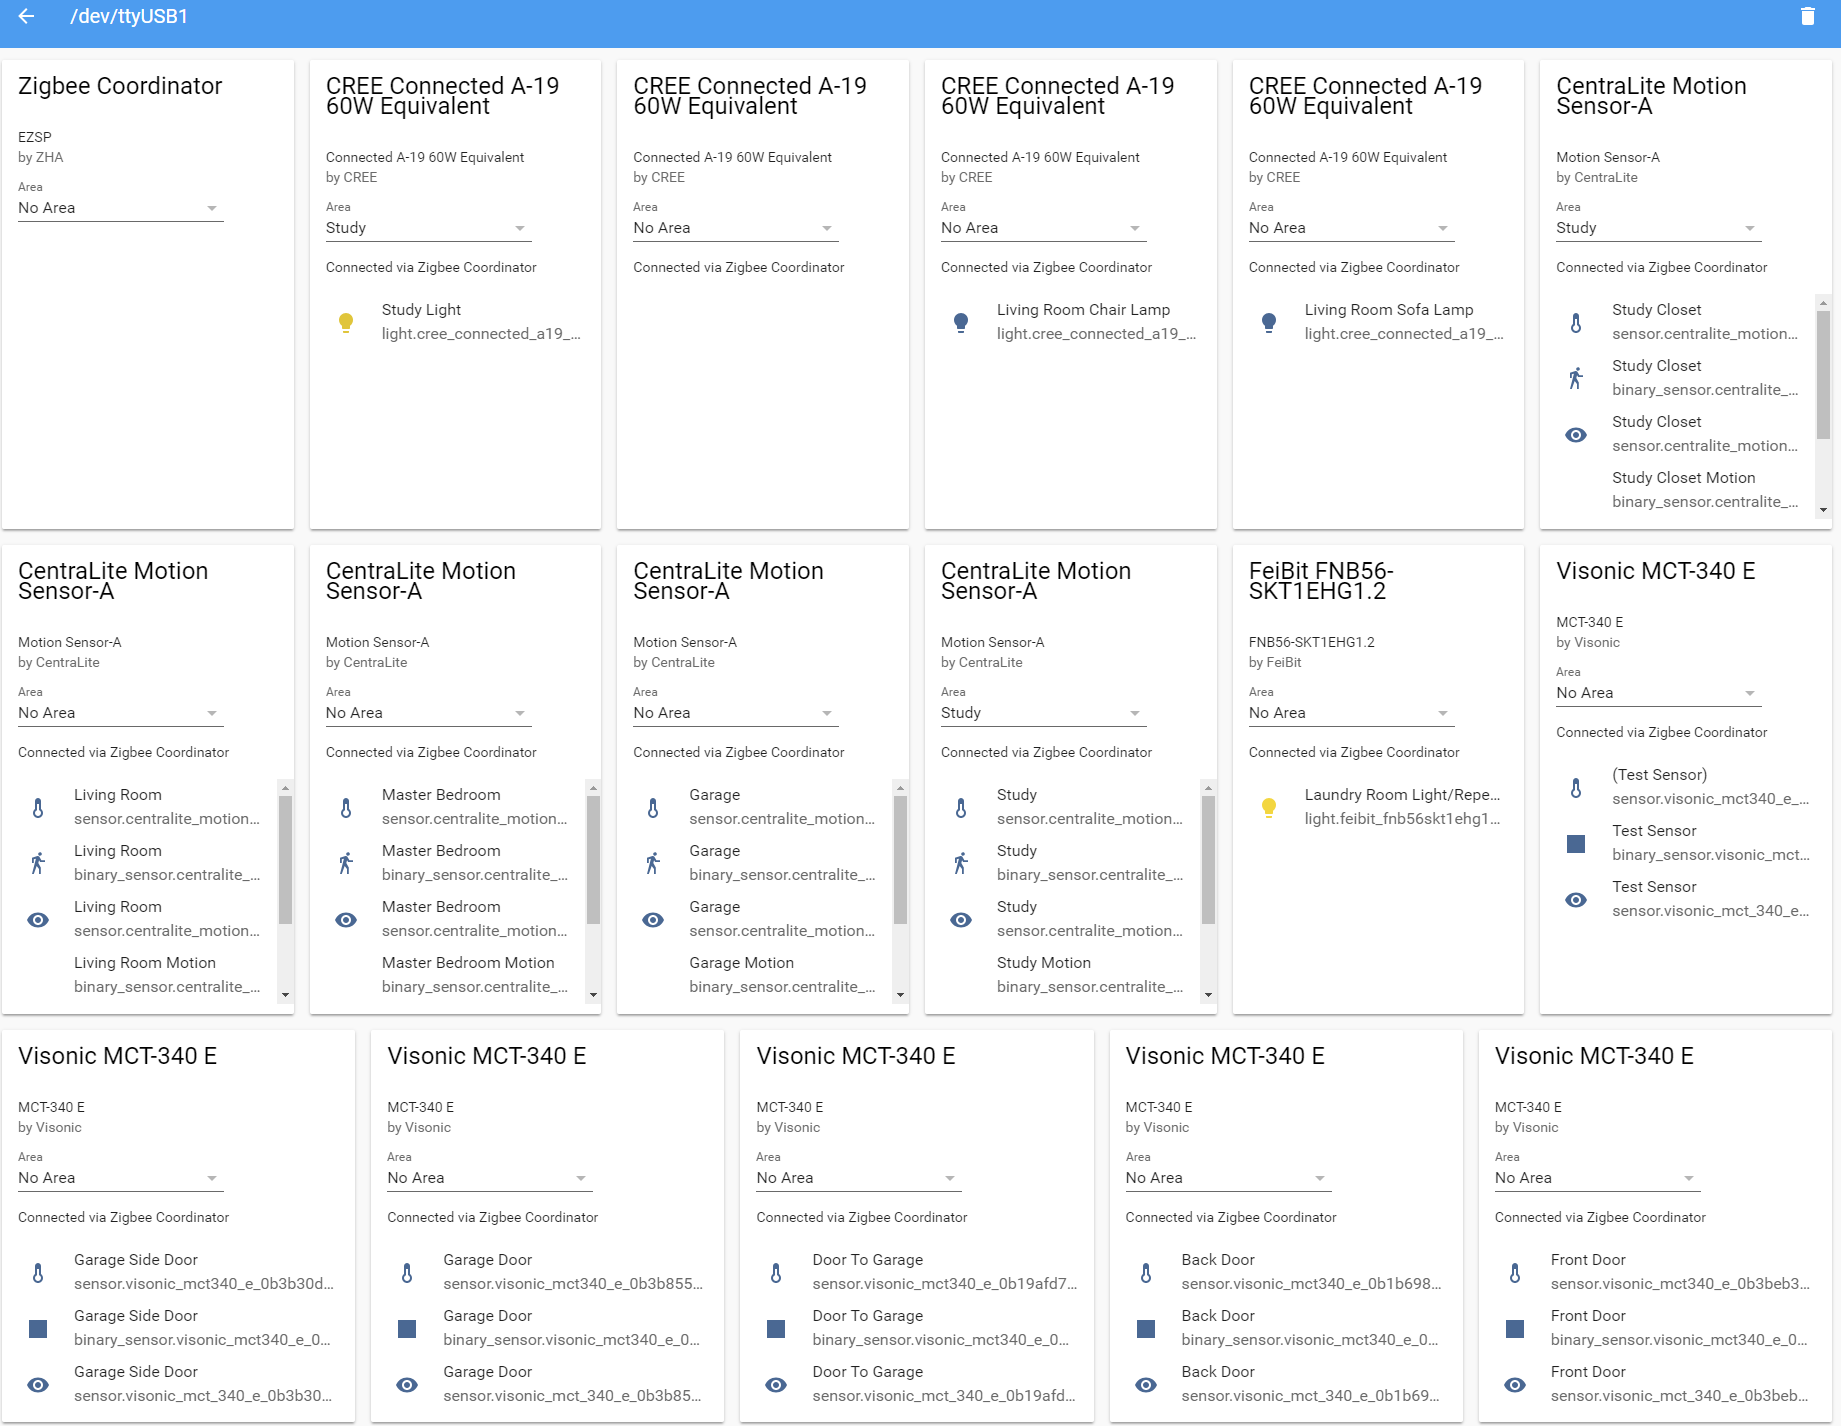
Task: Click Door To Garage eye icon
Action: tap(776, 1384)
